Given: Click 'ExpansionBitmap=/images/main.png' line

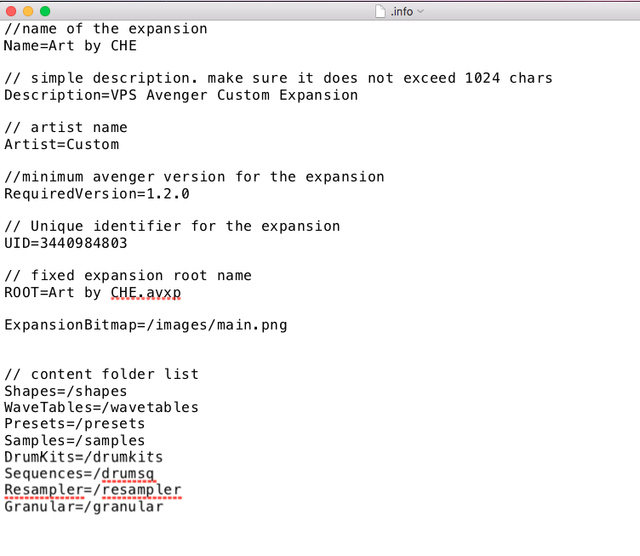Looking at the screenshot, I should point(146,325).
